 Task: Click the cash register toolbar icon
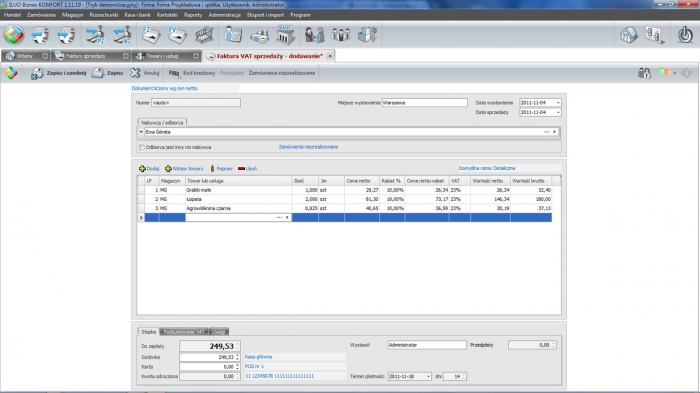pyautogui.click(x=259, y=36)
